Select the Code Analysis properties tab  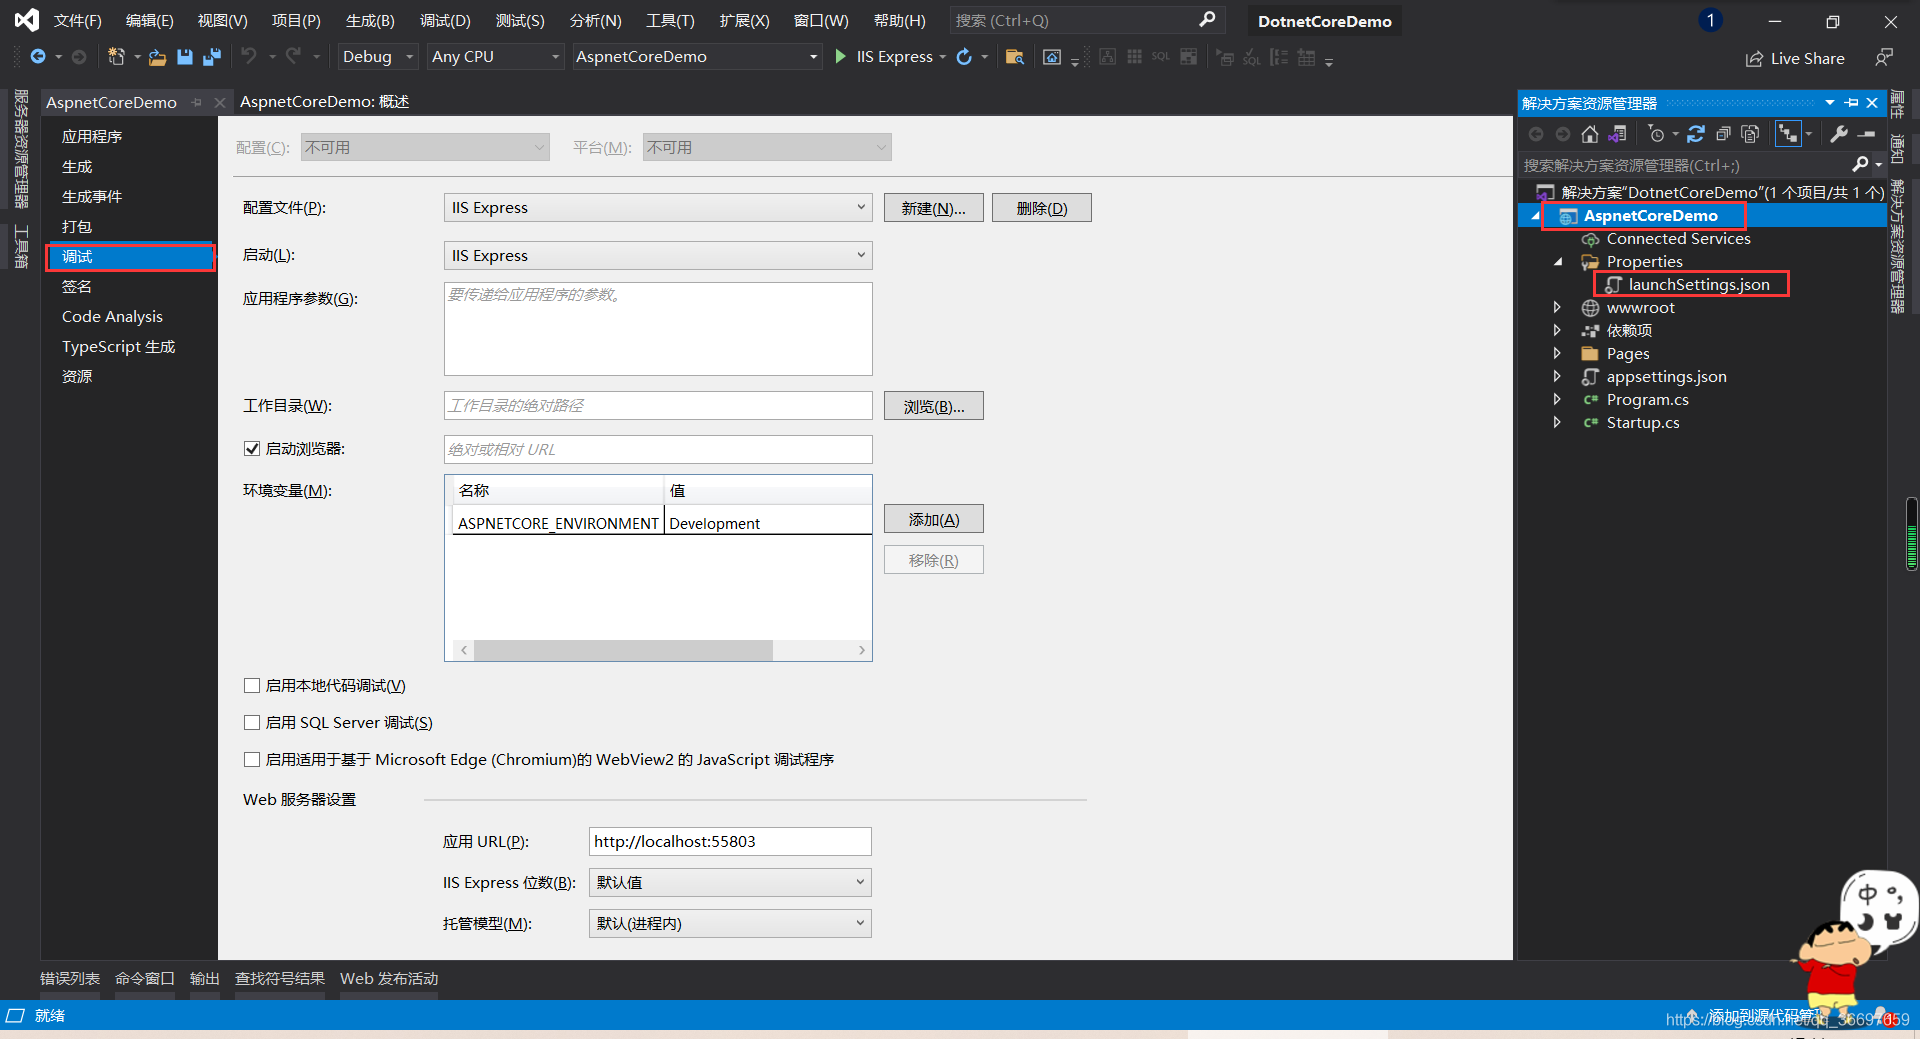(112, 317)
